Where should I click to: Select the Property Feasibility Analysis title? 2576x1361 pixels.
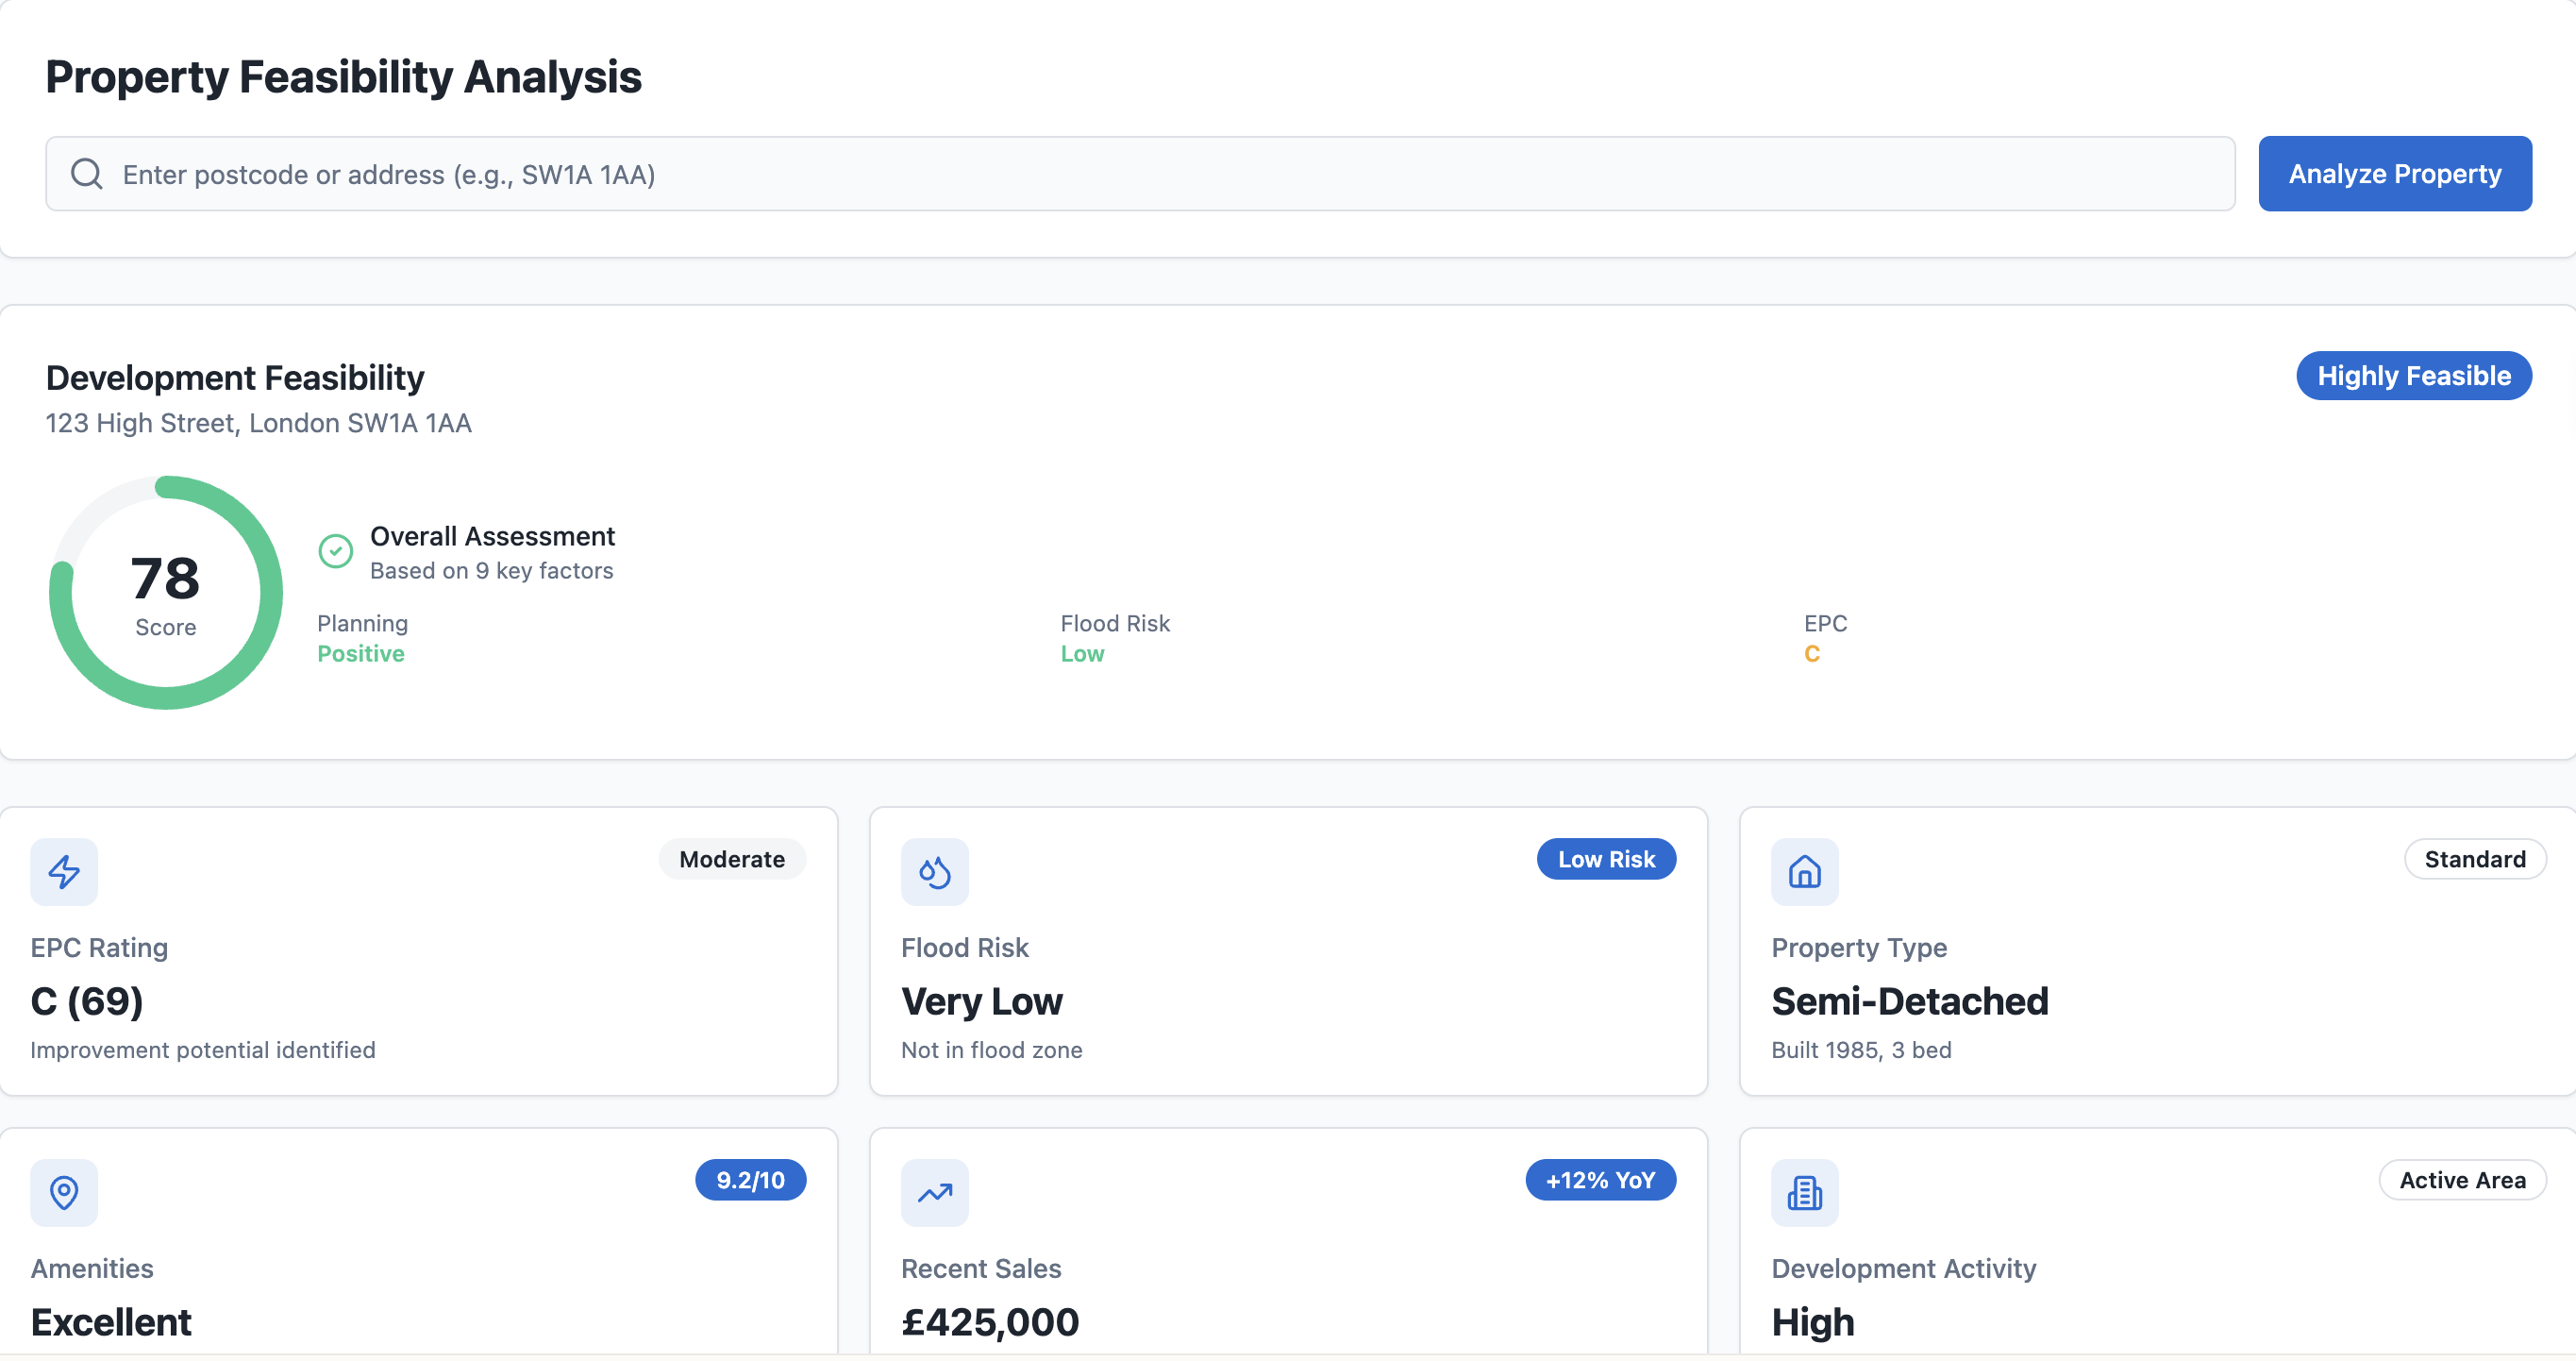tap(343, 76)
